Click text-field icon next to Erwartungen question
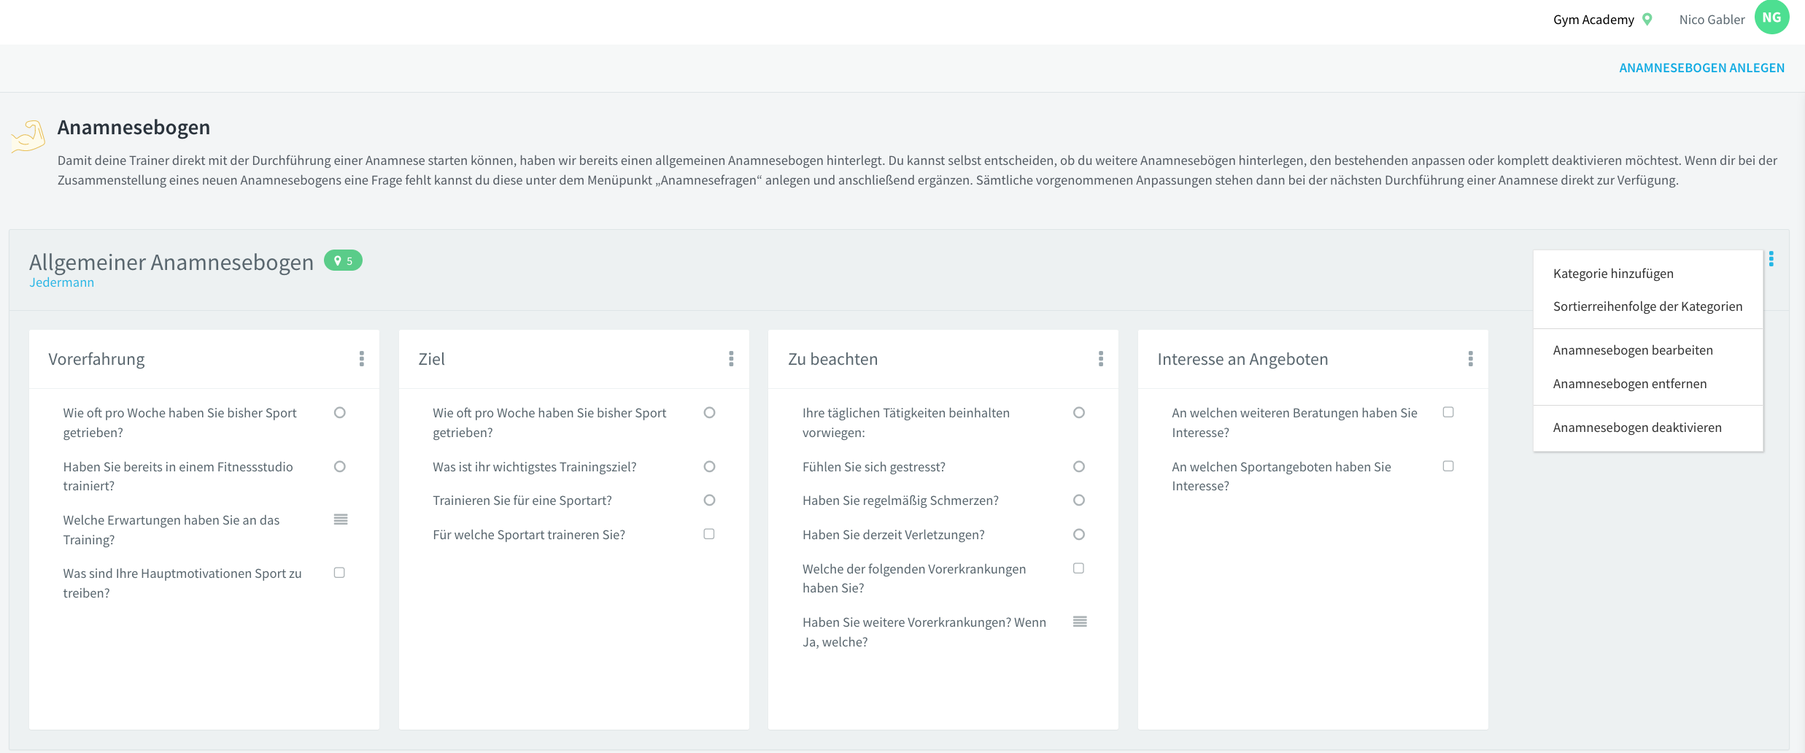 (x=340, y=519)
